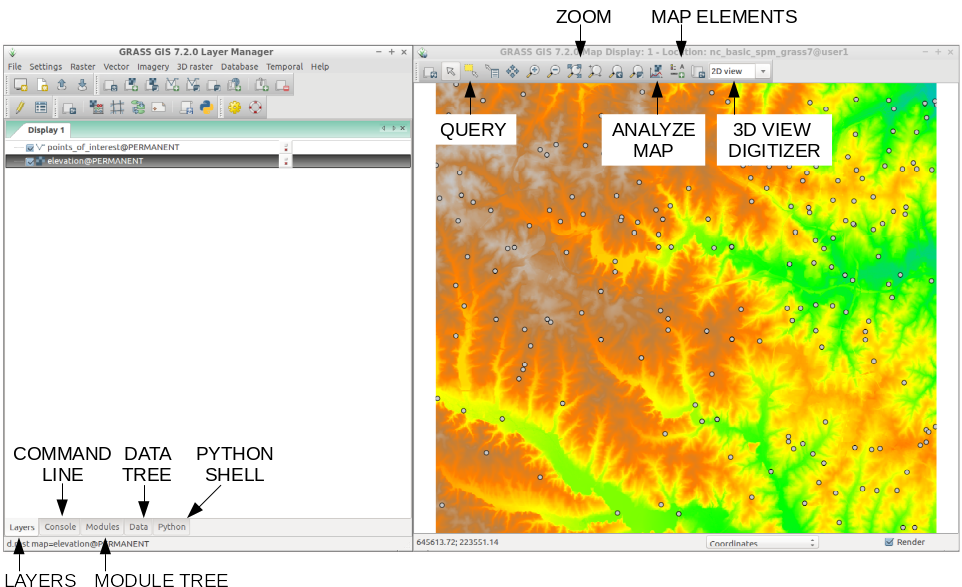Viewport: 962px width, 587px height.
Task: Click the Query raster/vector map tool
Action: pos(470,71)
